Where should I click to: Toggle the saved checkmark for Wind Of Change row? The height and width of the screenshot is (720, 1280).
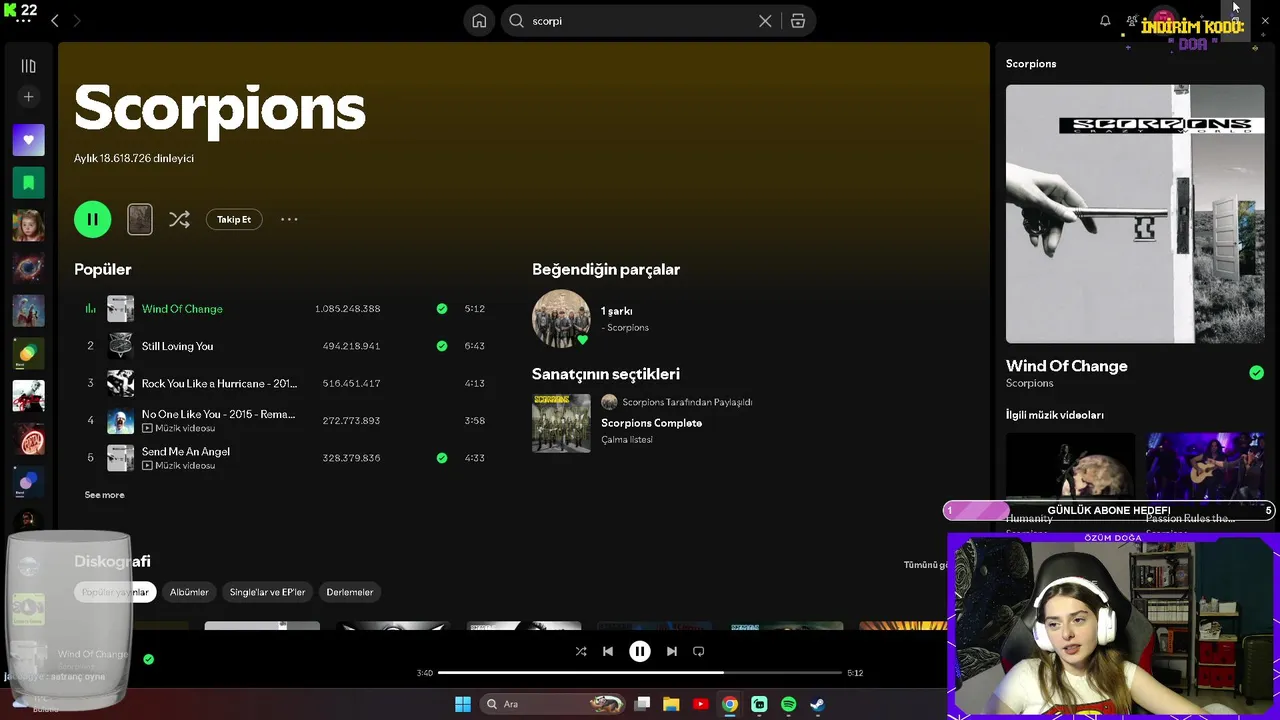coord(442,309)
